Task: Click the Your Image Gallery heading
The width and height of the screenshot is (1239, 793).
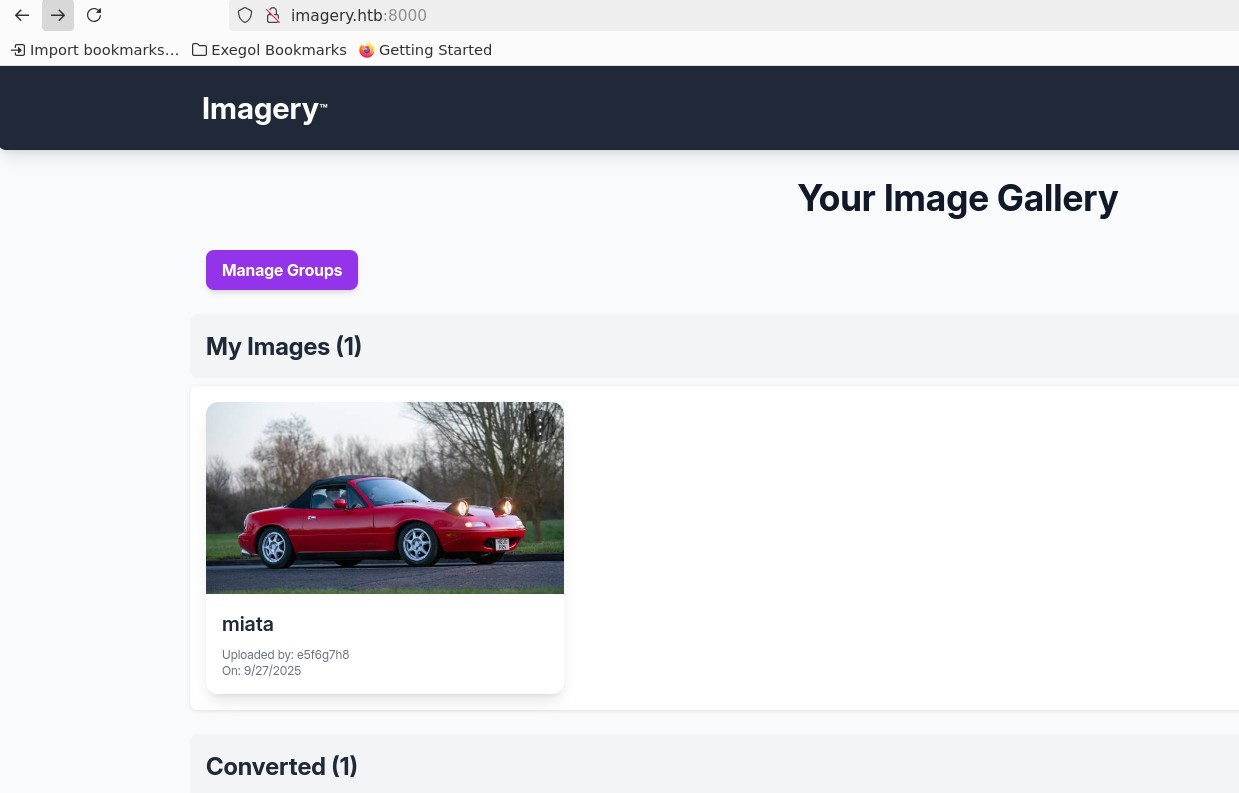Action: (957, 198)
